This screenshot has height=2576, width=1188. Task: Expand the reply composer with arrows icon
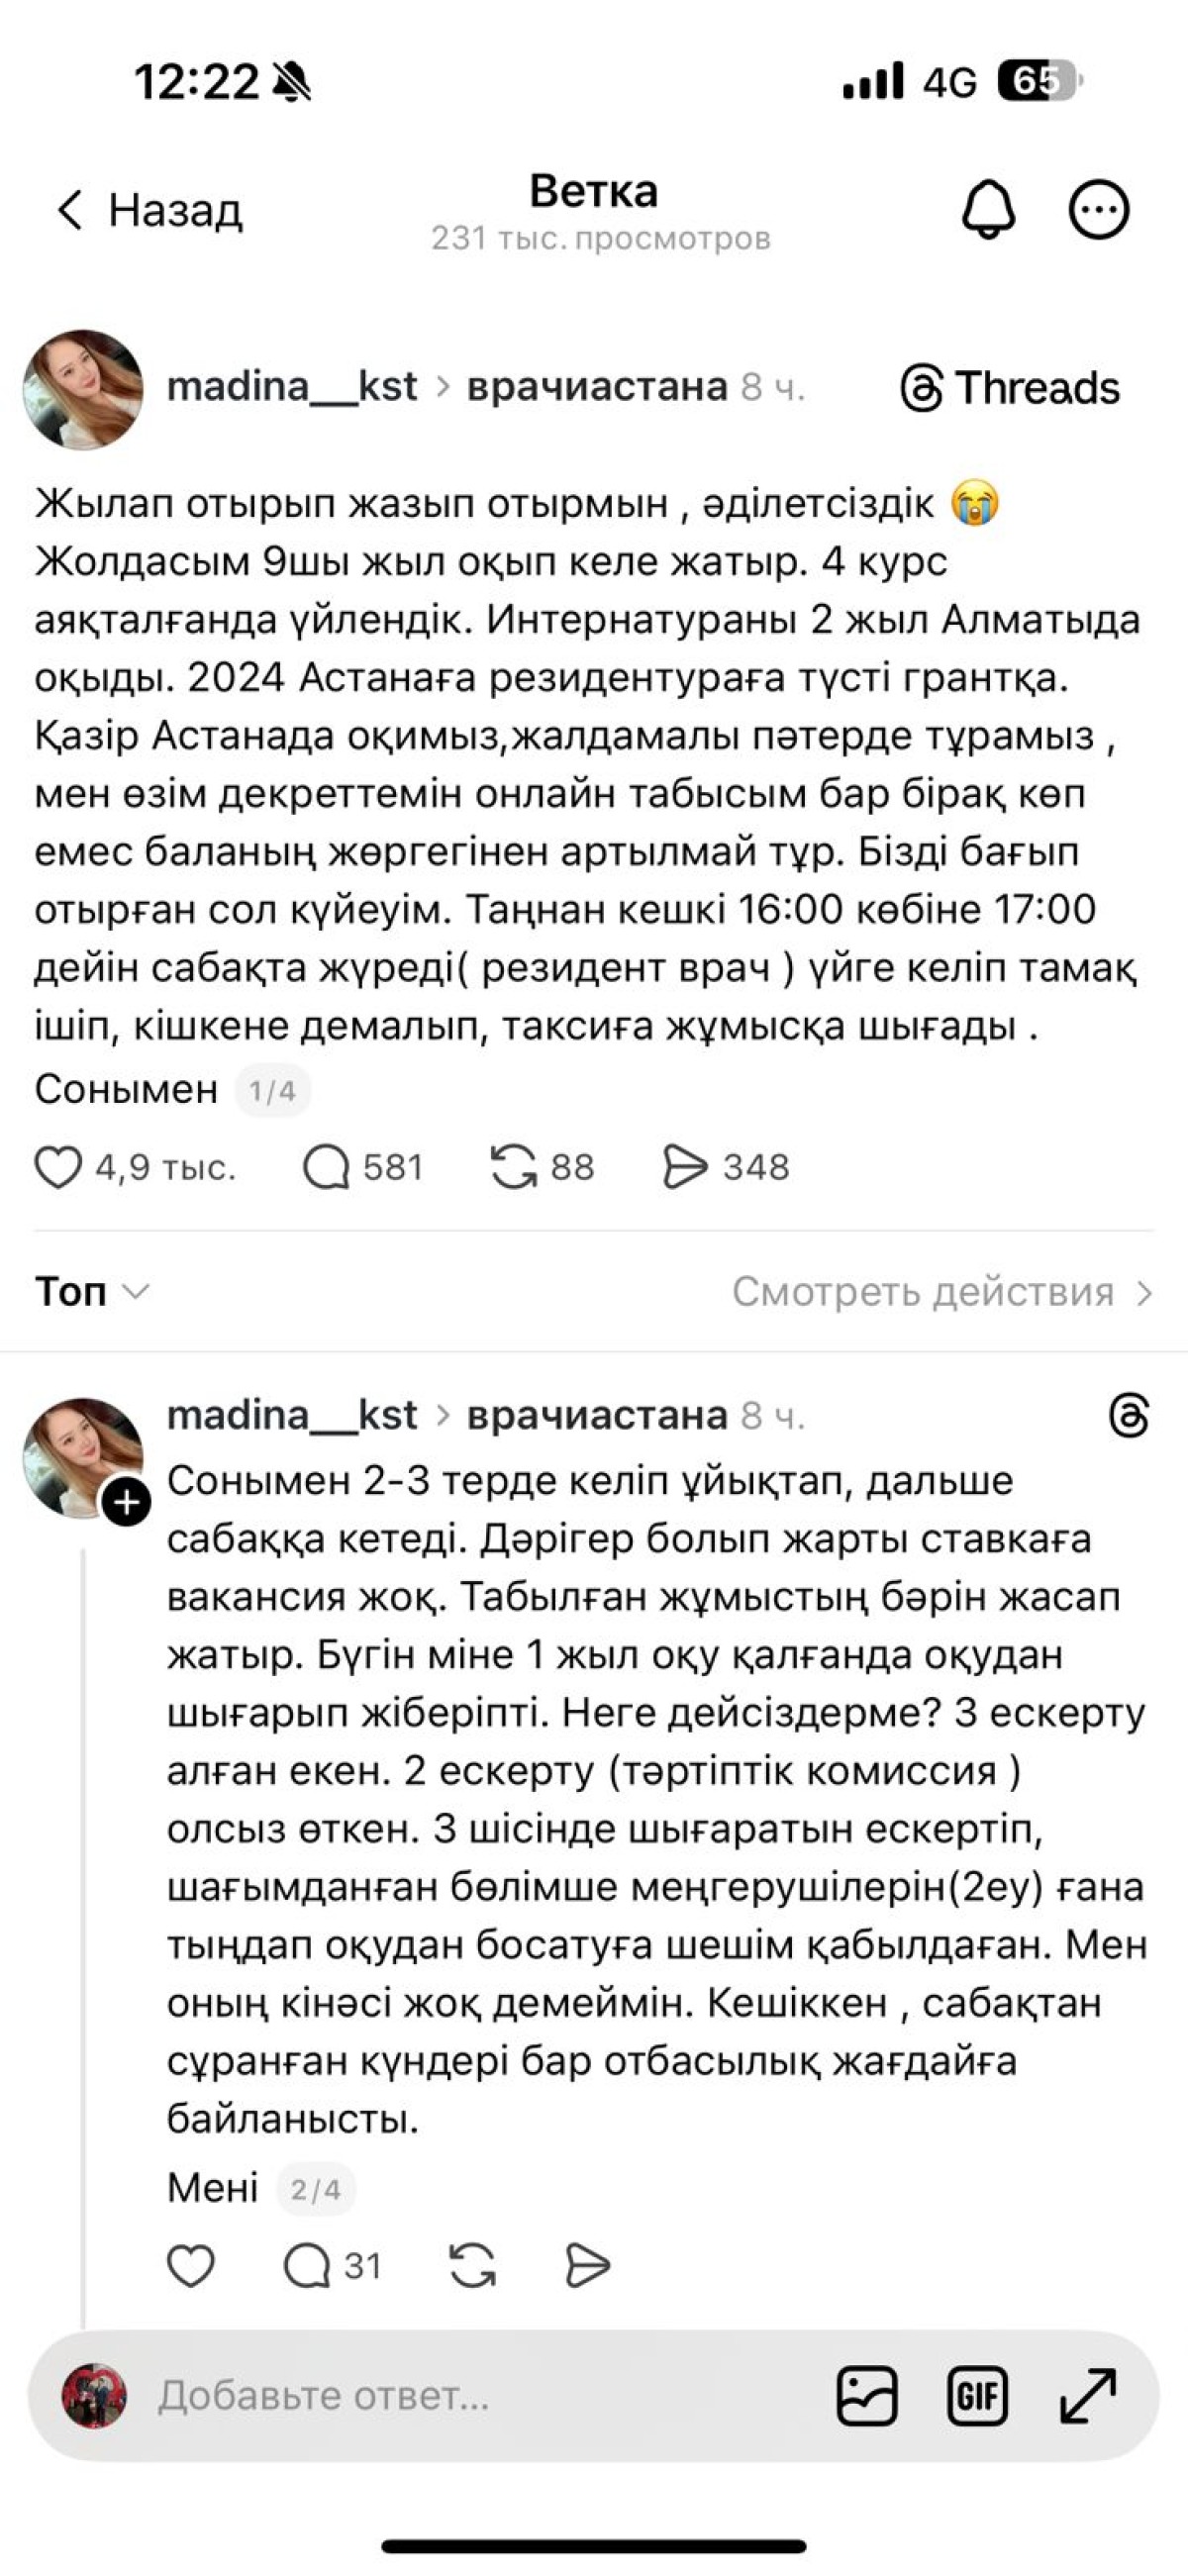coord(1088,2396)
